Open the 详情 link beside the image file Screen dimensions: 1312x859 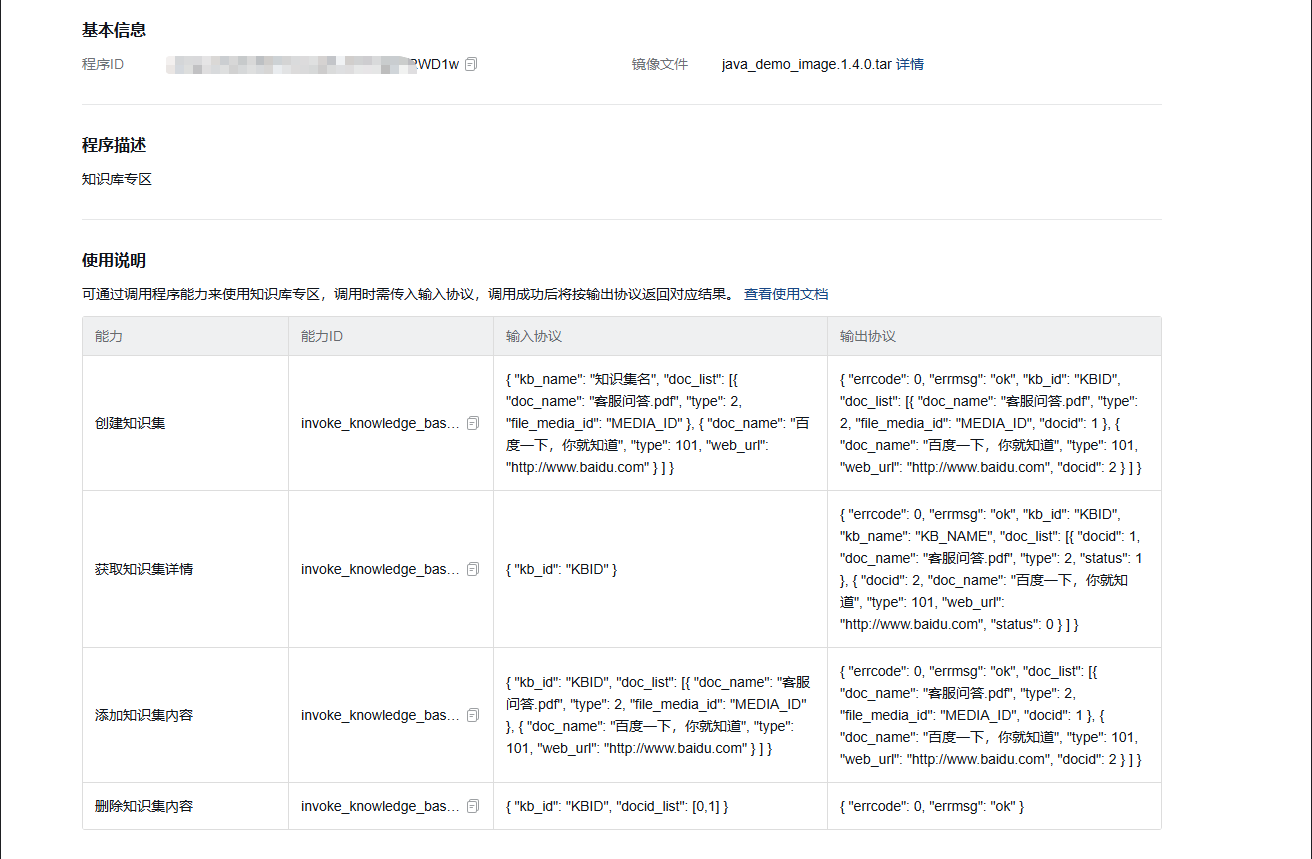coord(910,64)
